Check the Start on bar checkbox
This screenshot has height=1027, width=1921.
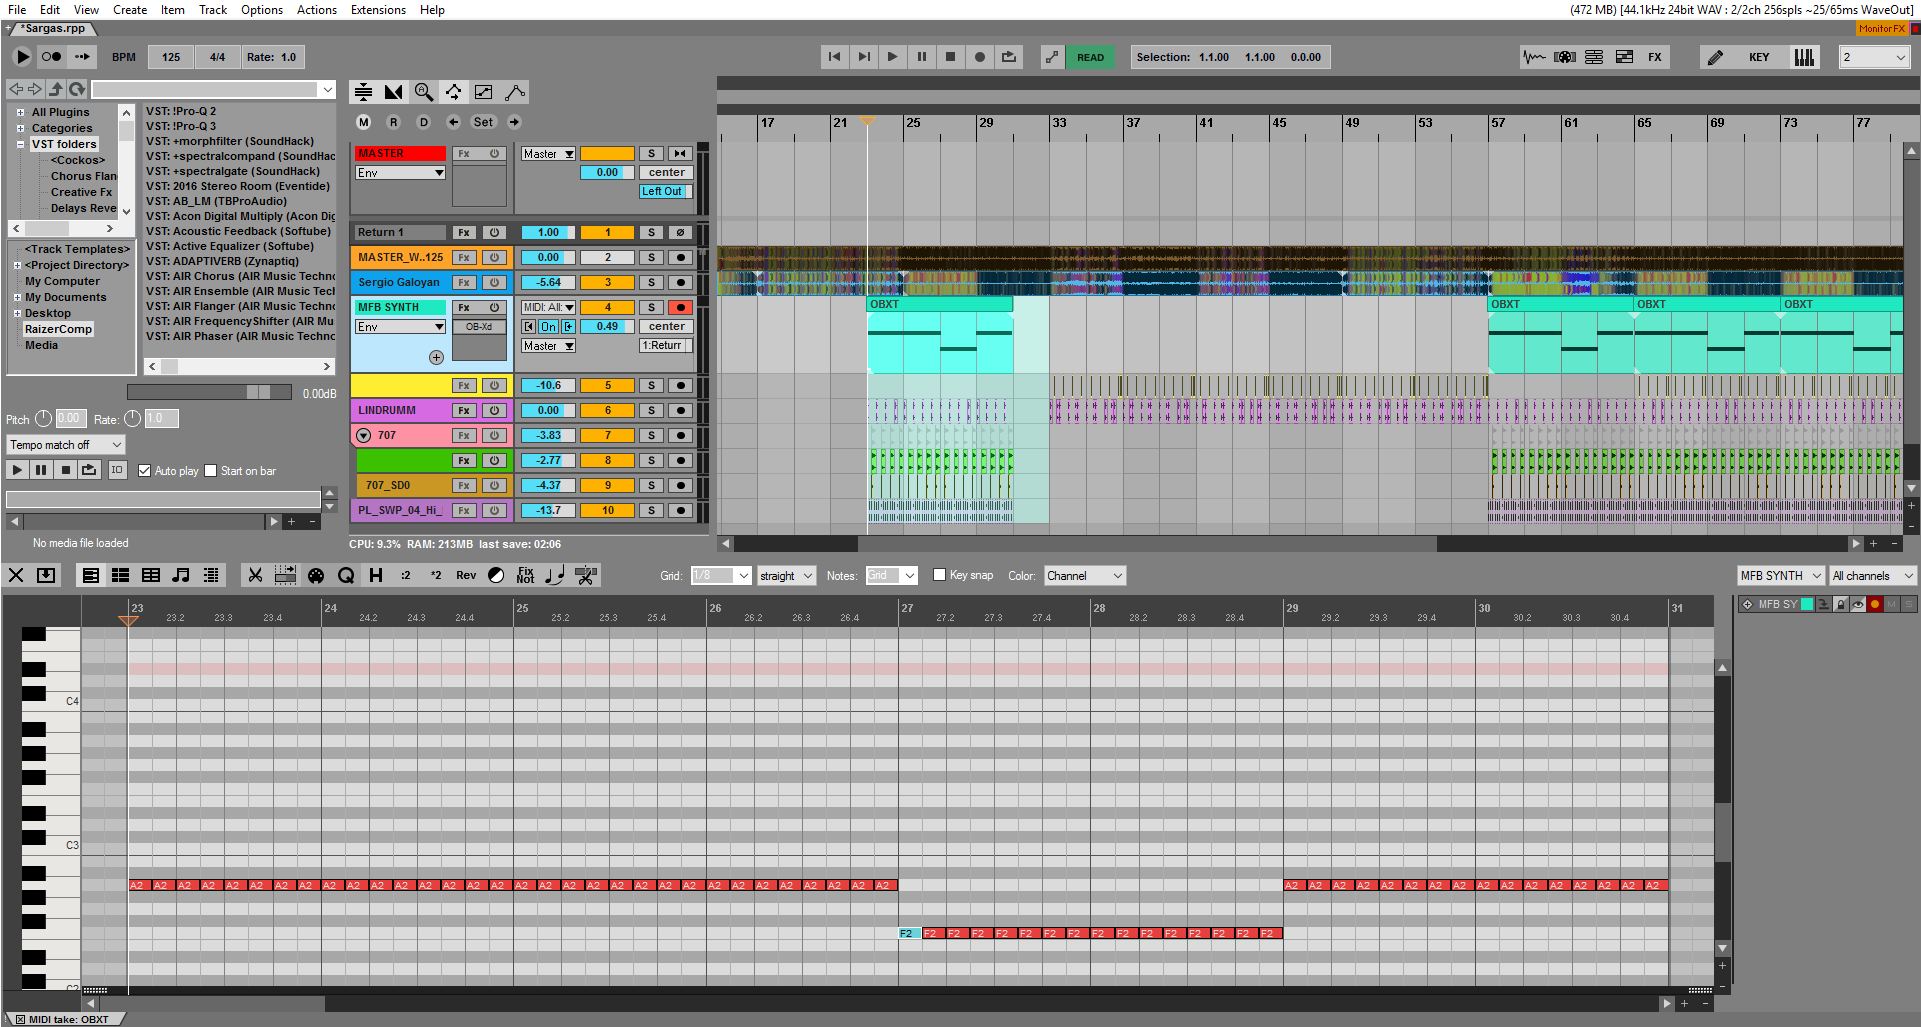coord(211,471)
